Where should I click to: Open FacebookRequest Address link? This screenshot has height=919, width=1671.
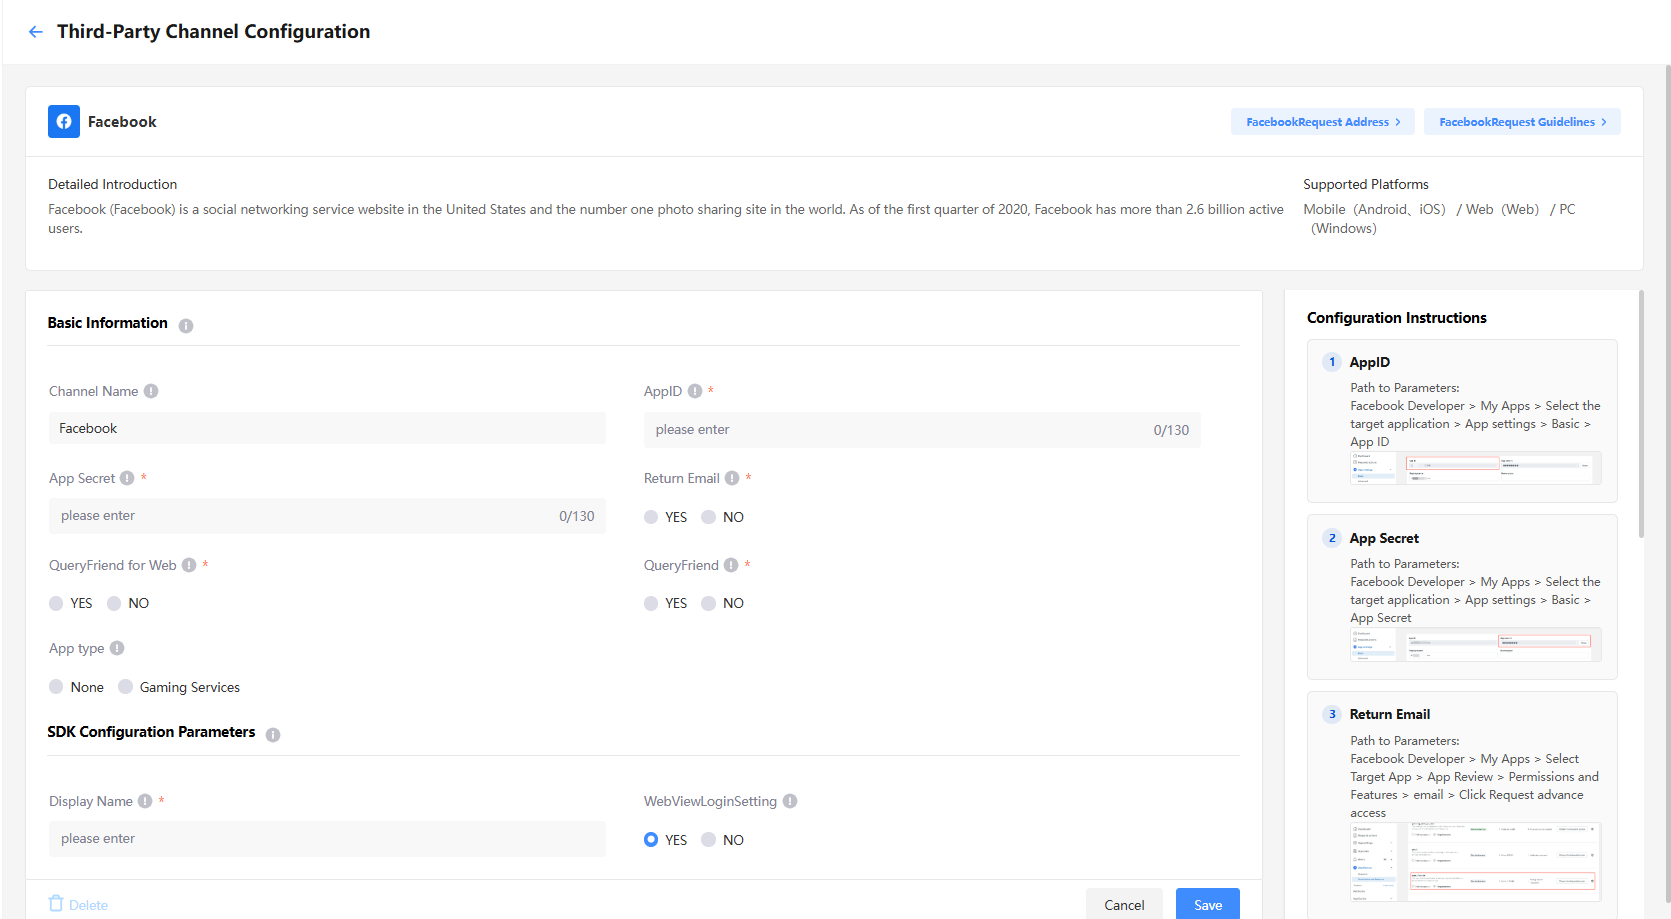1322,122
